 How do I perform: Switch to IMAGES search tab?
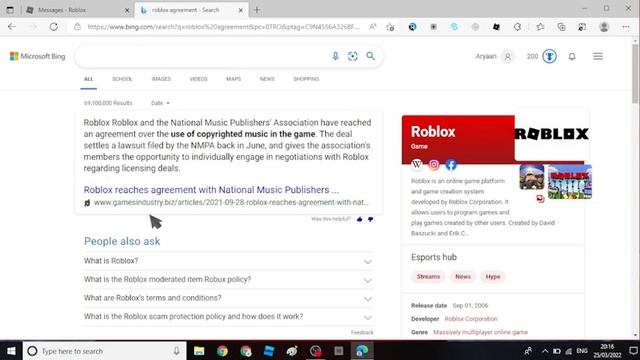161,79
